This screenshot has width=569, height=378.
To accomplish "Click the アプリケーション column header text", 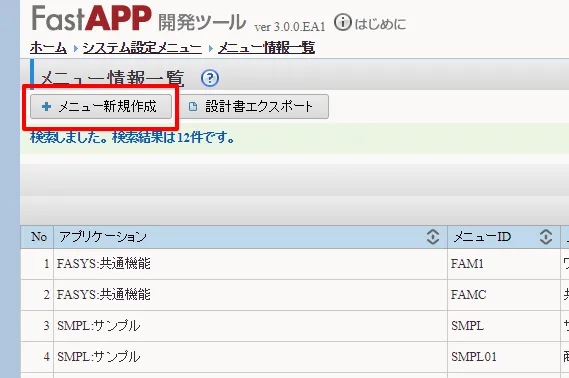I will [x=103, y=237].
